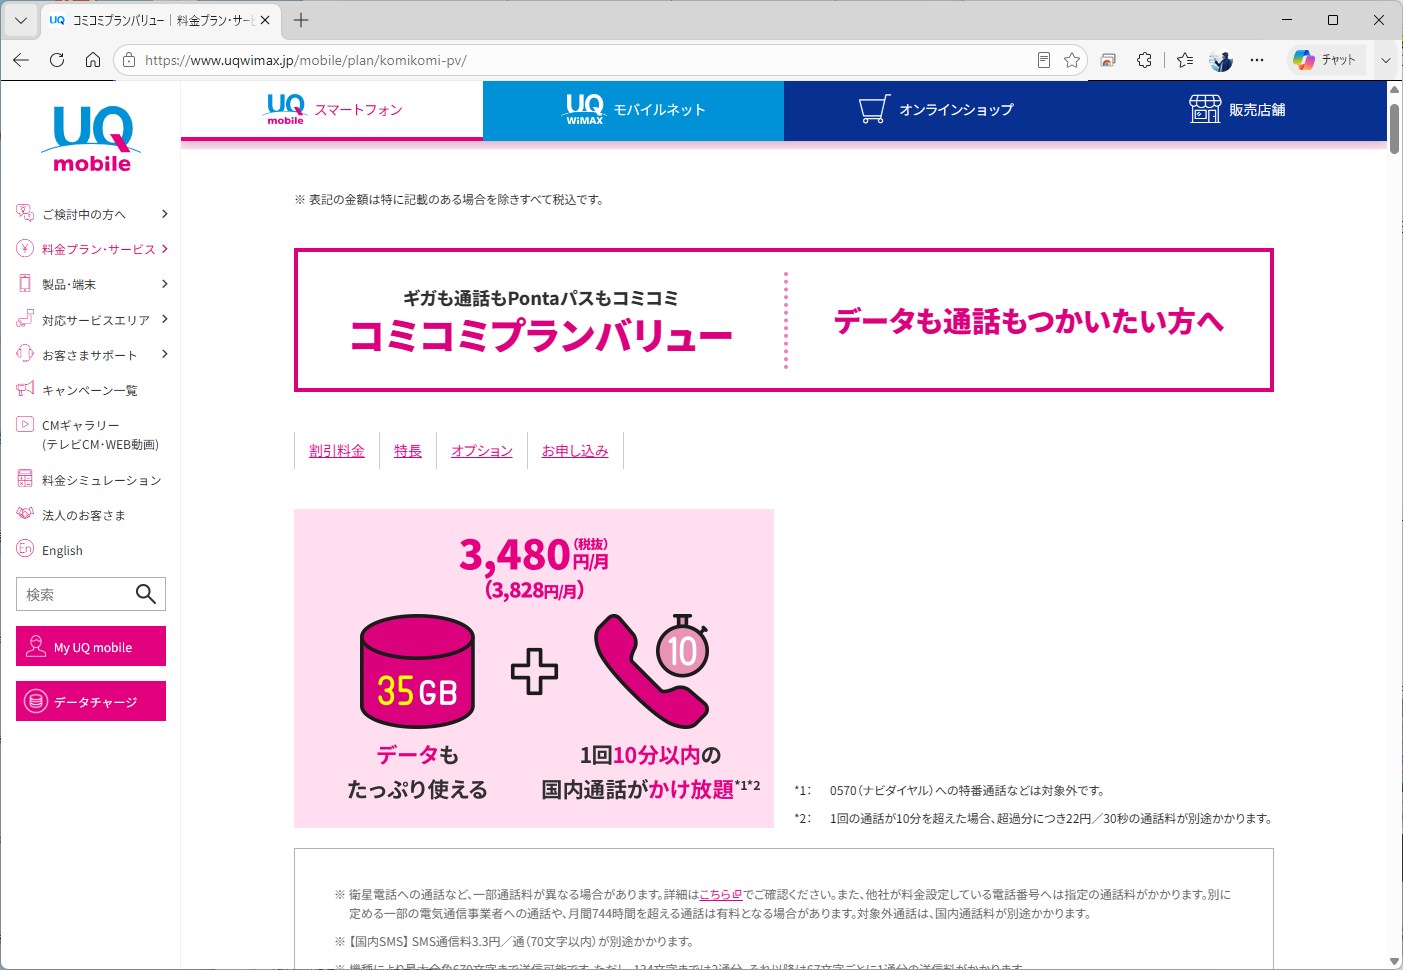
Task: Open the browser profile avatar
Action: (1221, 60)
